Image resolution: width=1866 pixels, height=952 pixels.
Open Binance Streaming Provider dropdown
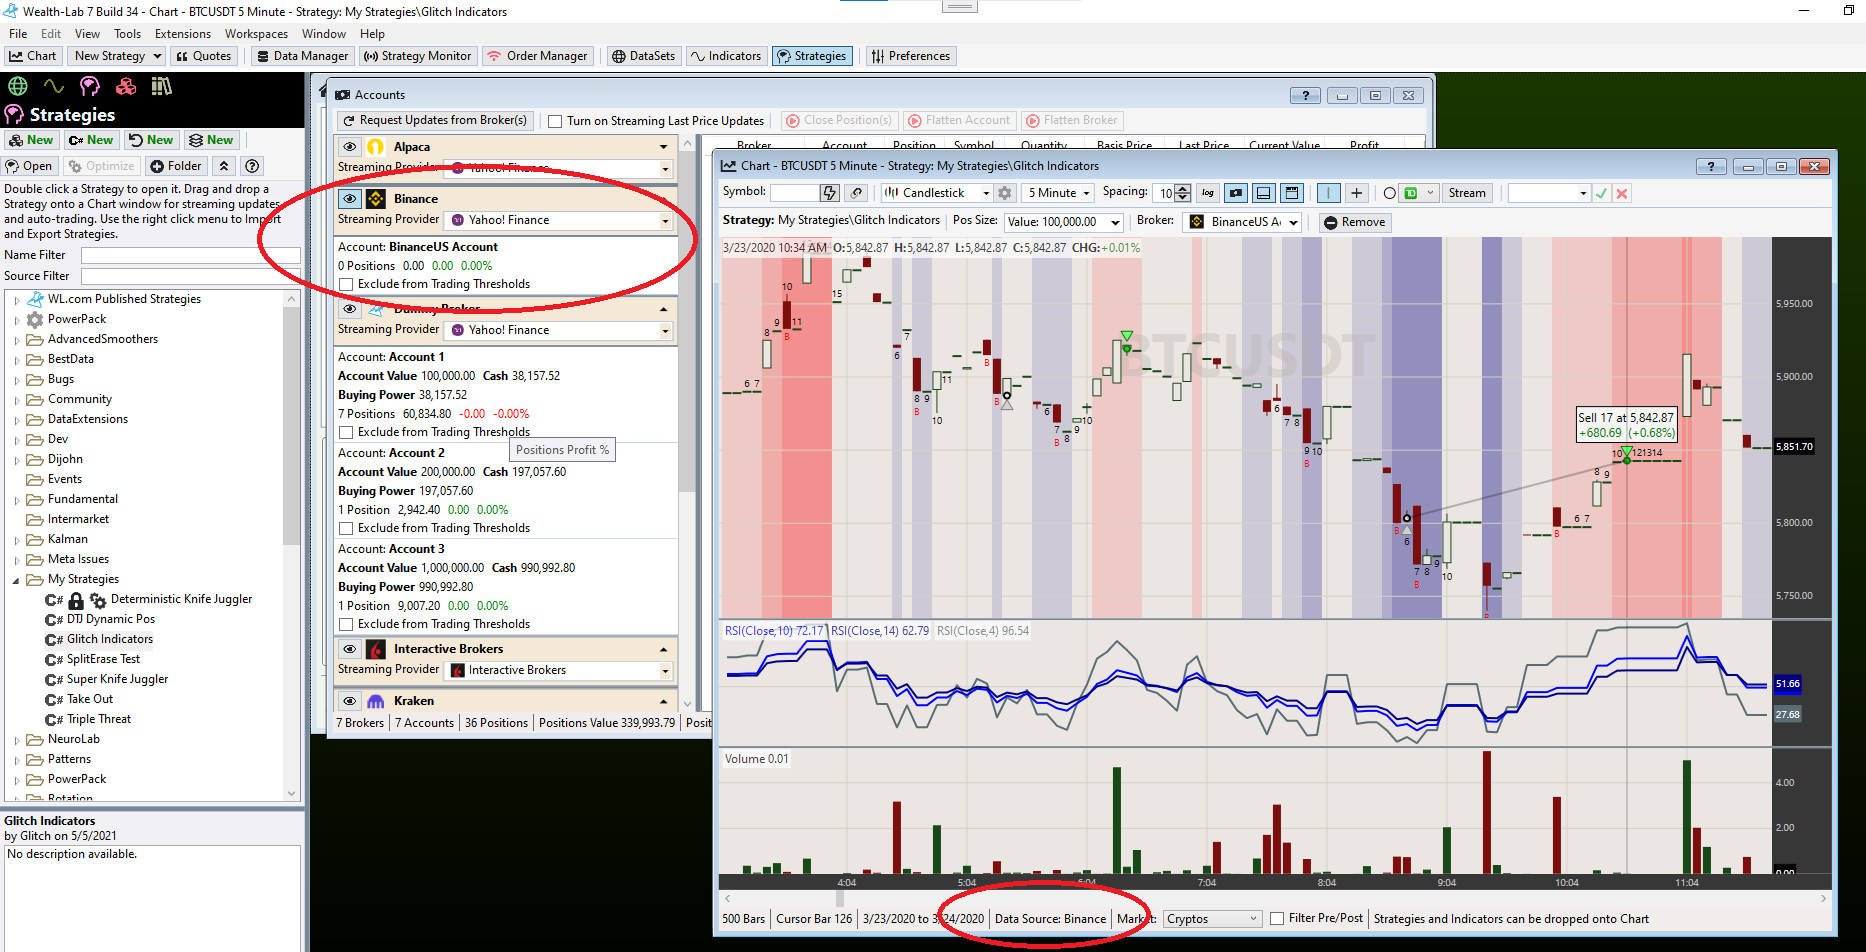558,220
